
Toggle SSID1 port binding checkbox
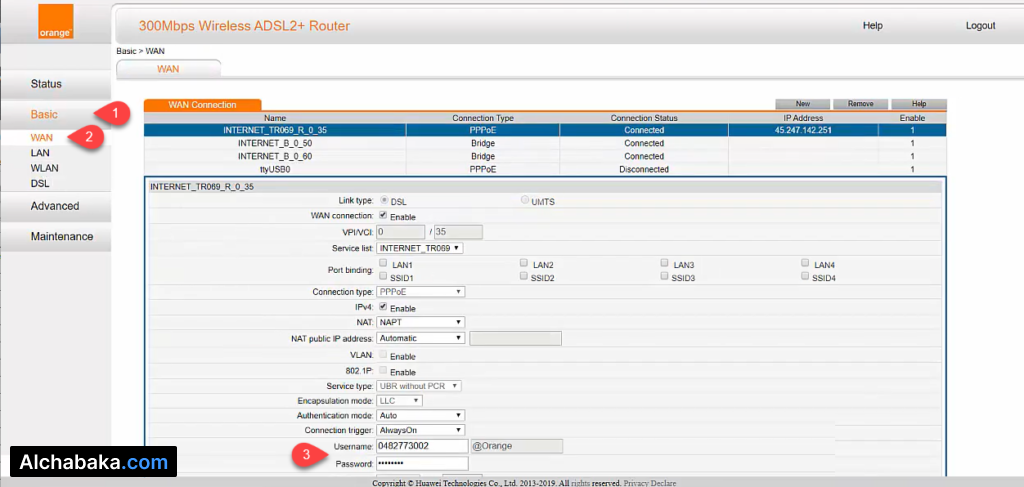click(383, 276)
